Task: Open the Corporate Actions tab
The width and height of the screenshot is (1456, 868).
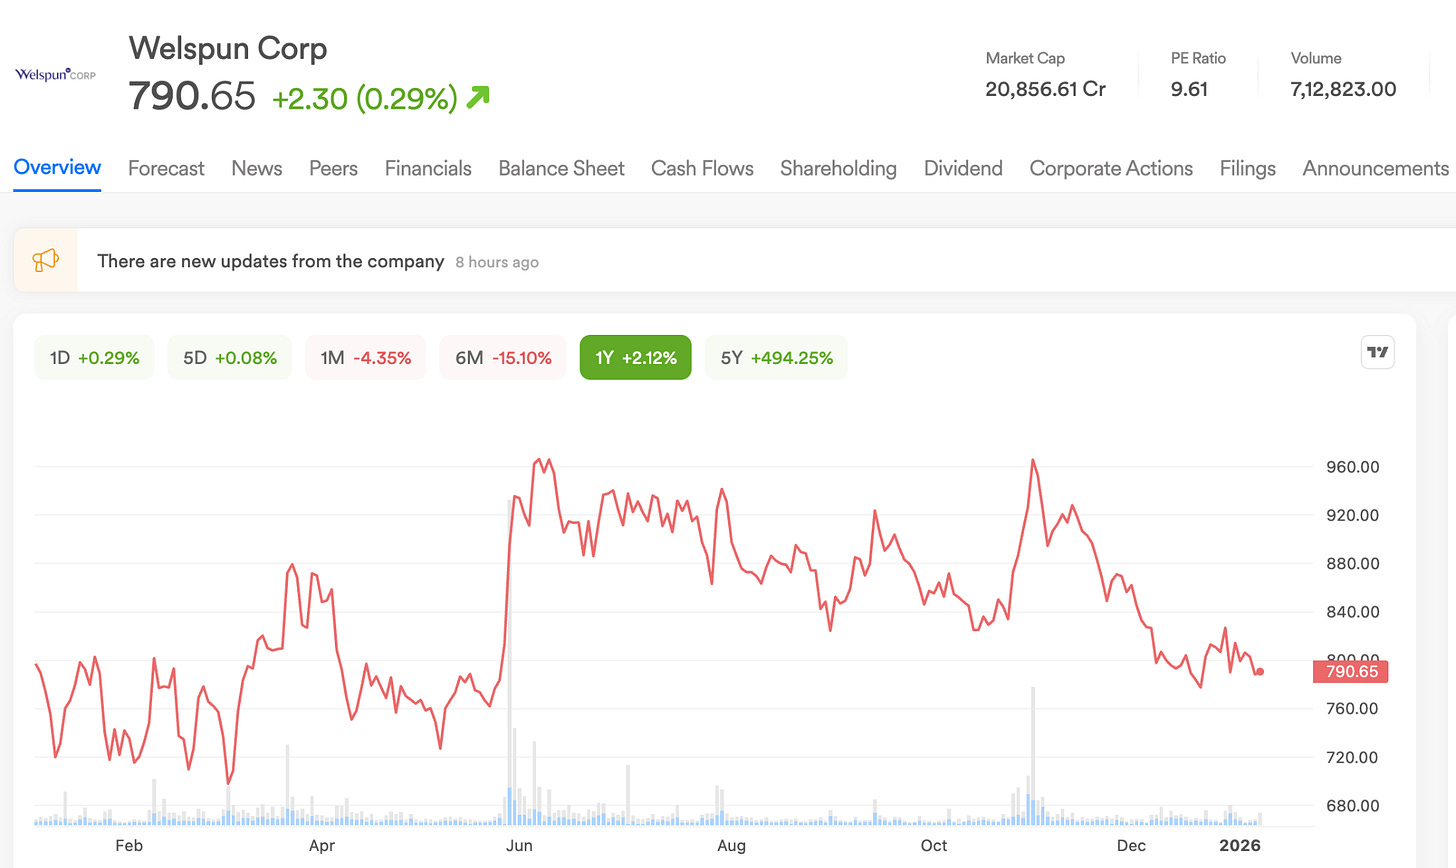Action: pos(1111,168)
